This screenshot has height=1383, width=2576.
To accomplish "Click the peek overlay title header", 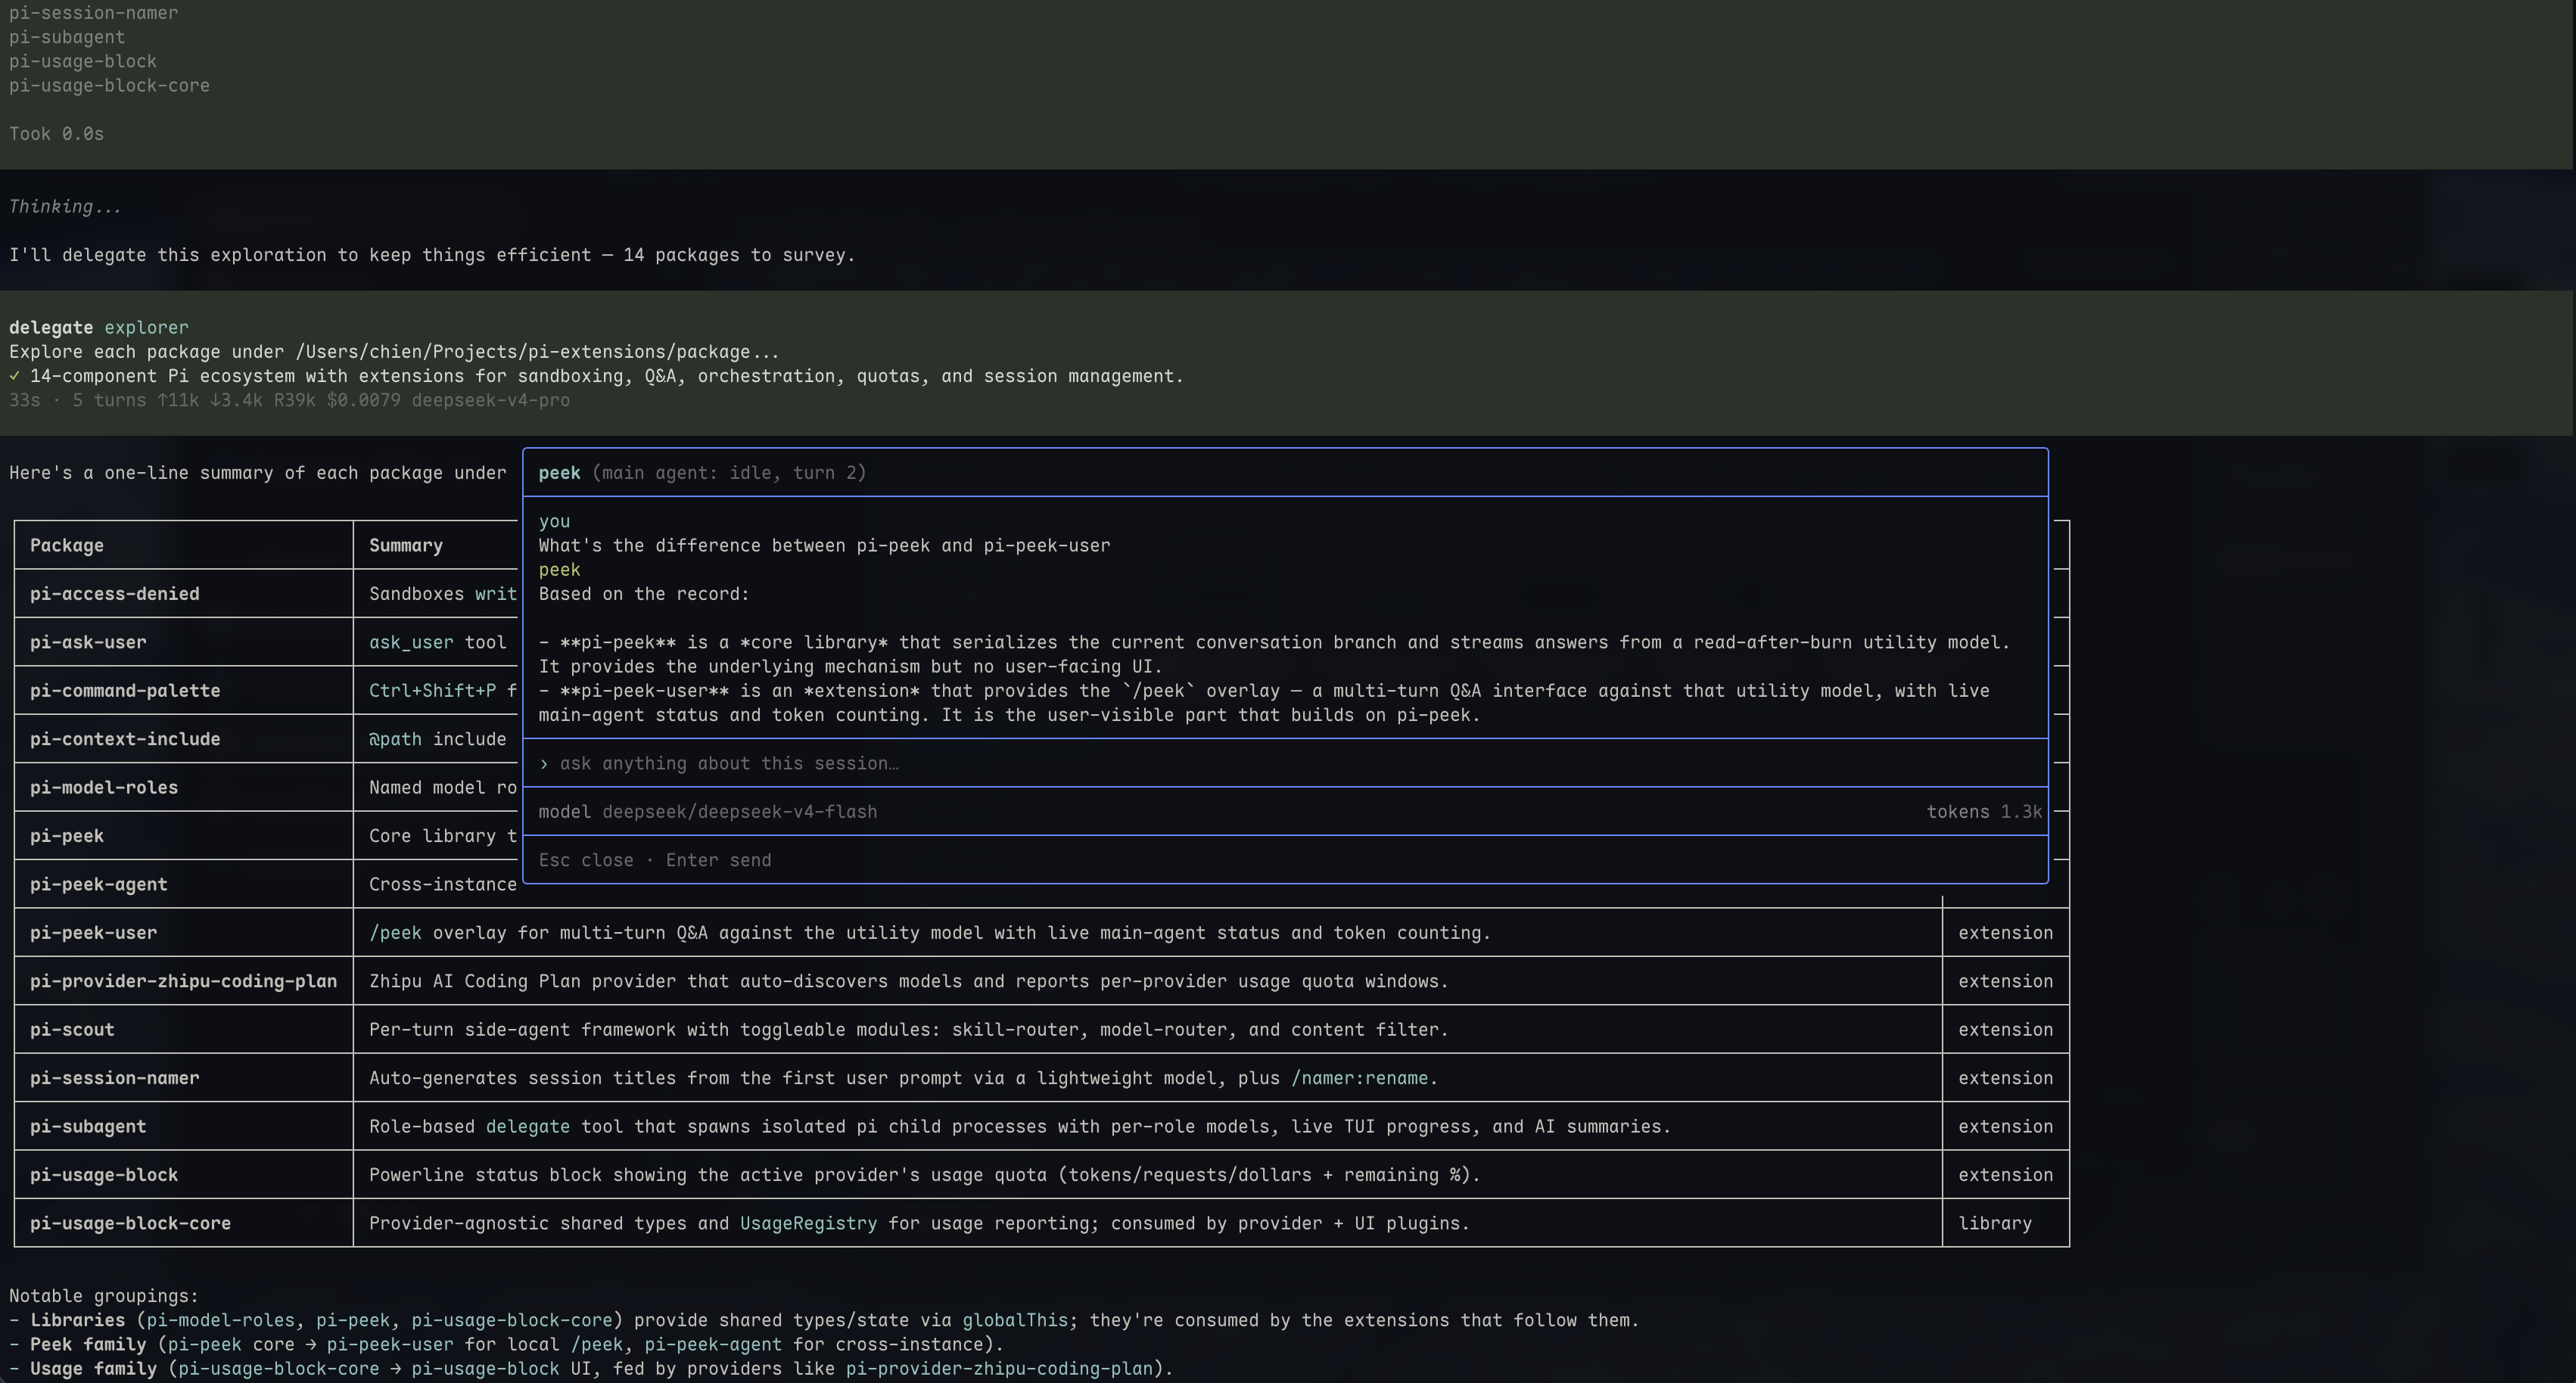I will pyautogui.click(x=1285, y=473).
